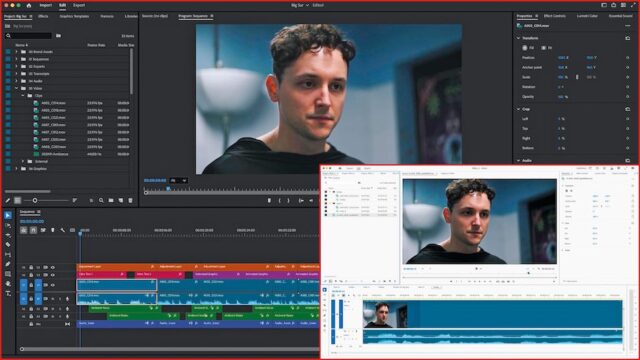Viewport: 640px width, 360px height.
Task: Select the Hand tool
Action: click(x=8, y=284)
